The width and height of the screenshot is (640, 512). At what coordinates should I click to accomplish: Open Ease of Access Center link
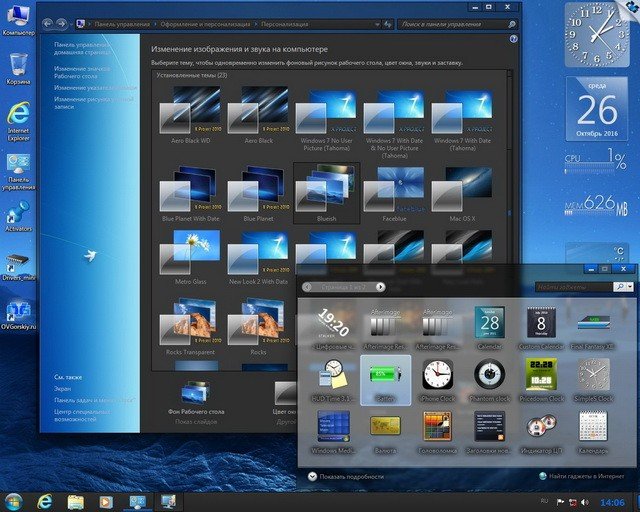(82, 415)
